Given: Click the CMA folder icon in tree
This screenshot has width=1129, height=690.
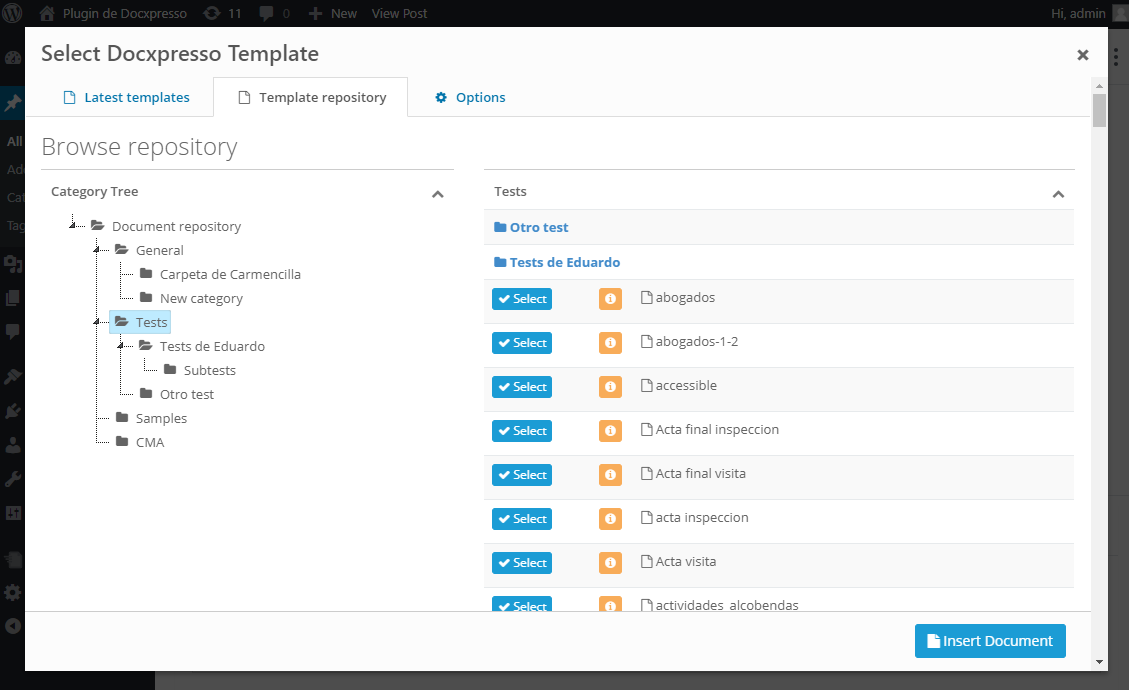Looking at the screenshot, I should [x=122, y=442].
